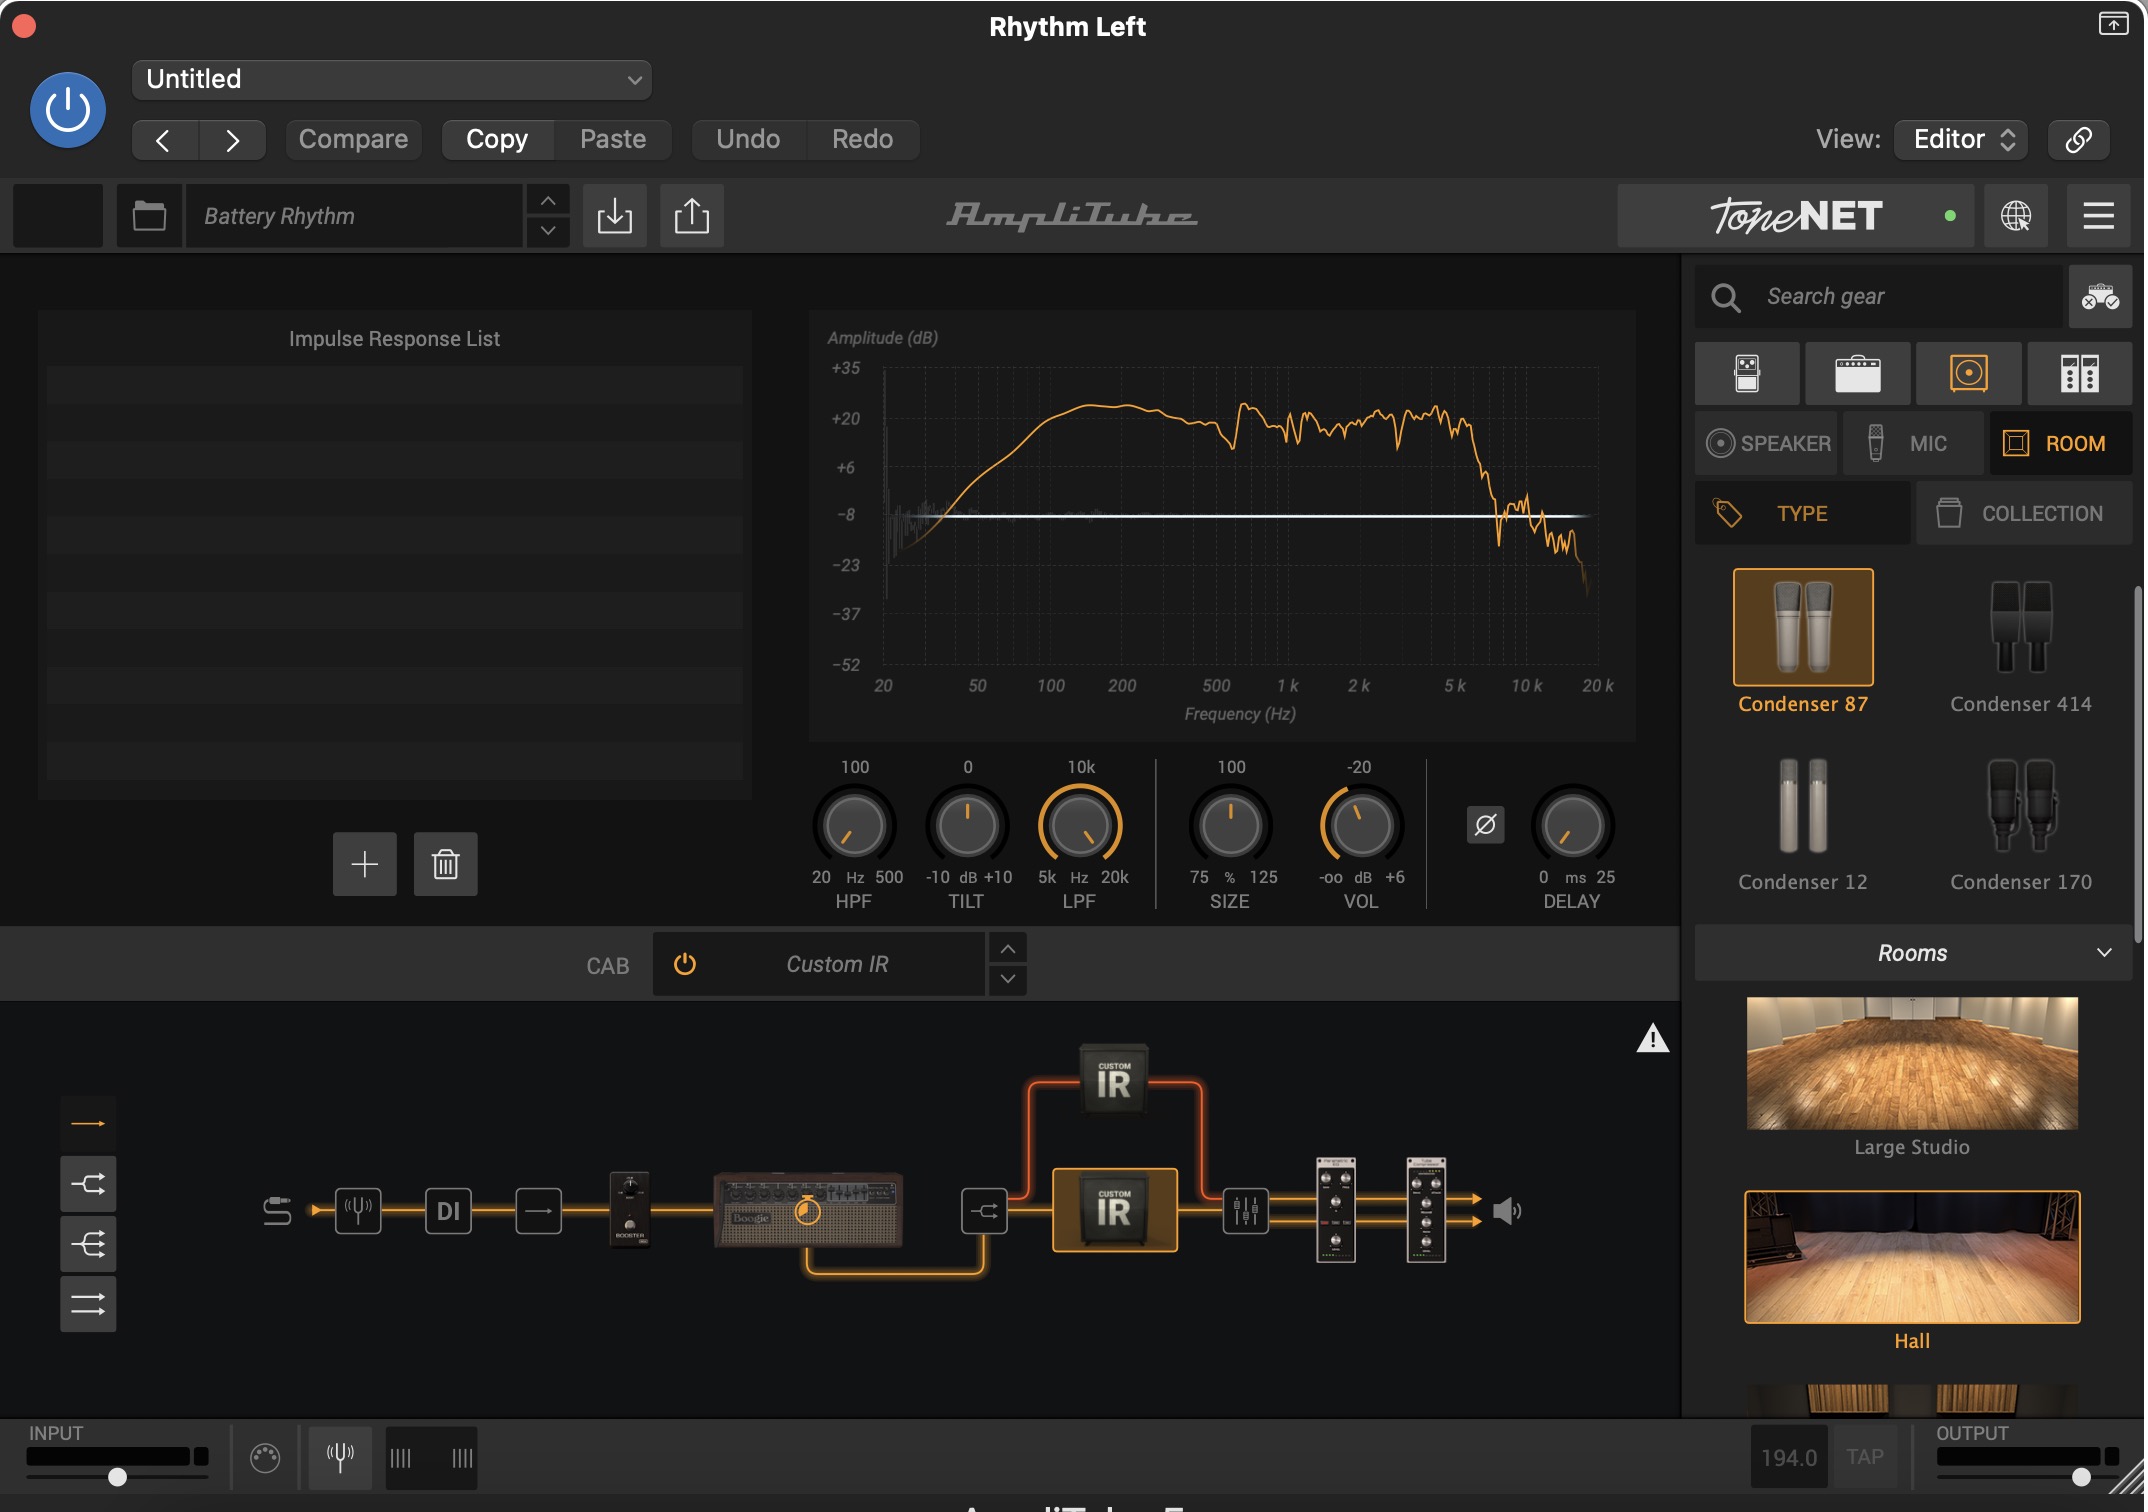Click the HPF knob
The width and height of the screenshot is (2148, 1512).
(854, 826)
